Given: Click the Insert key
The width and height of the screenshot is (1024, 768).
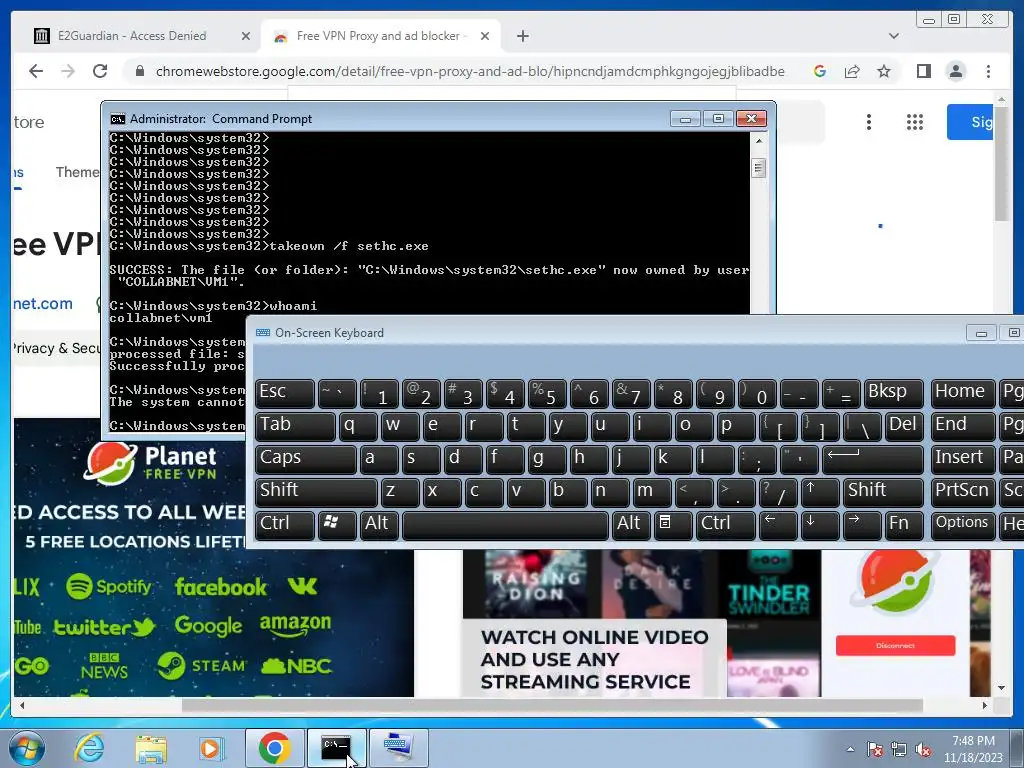Looking at the screenshot, I should point(963,458).
